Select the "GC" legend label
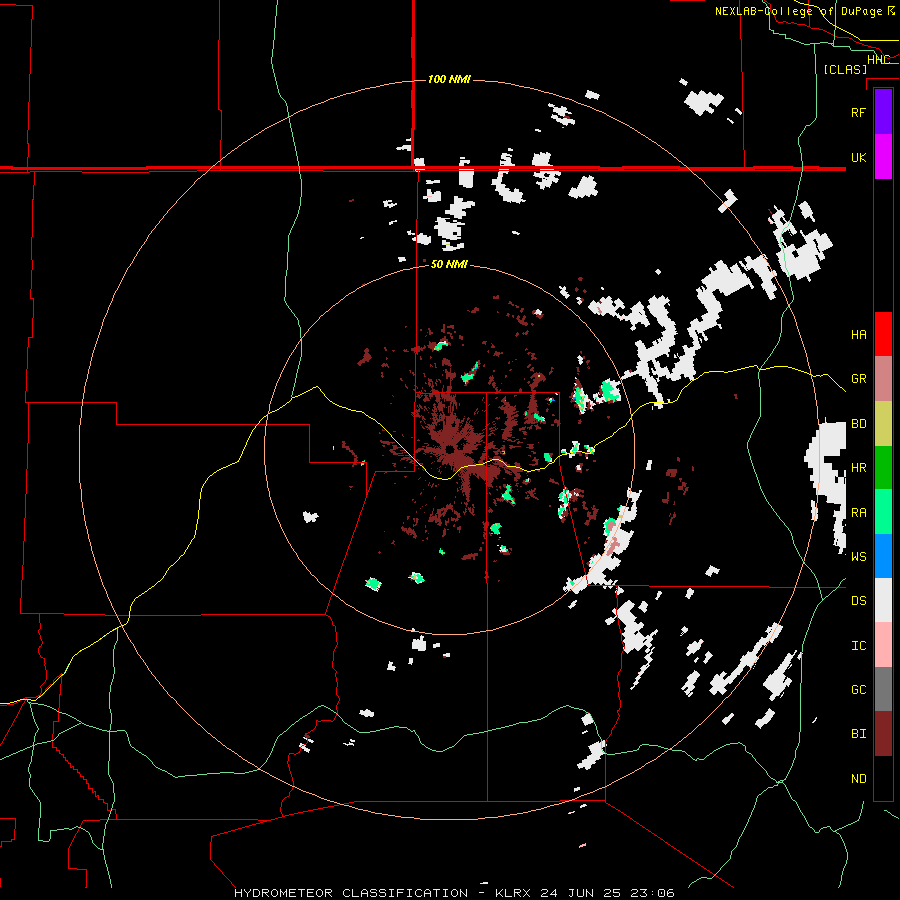This screenshot has height=900, width=900. (x=858, y=690)
